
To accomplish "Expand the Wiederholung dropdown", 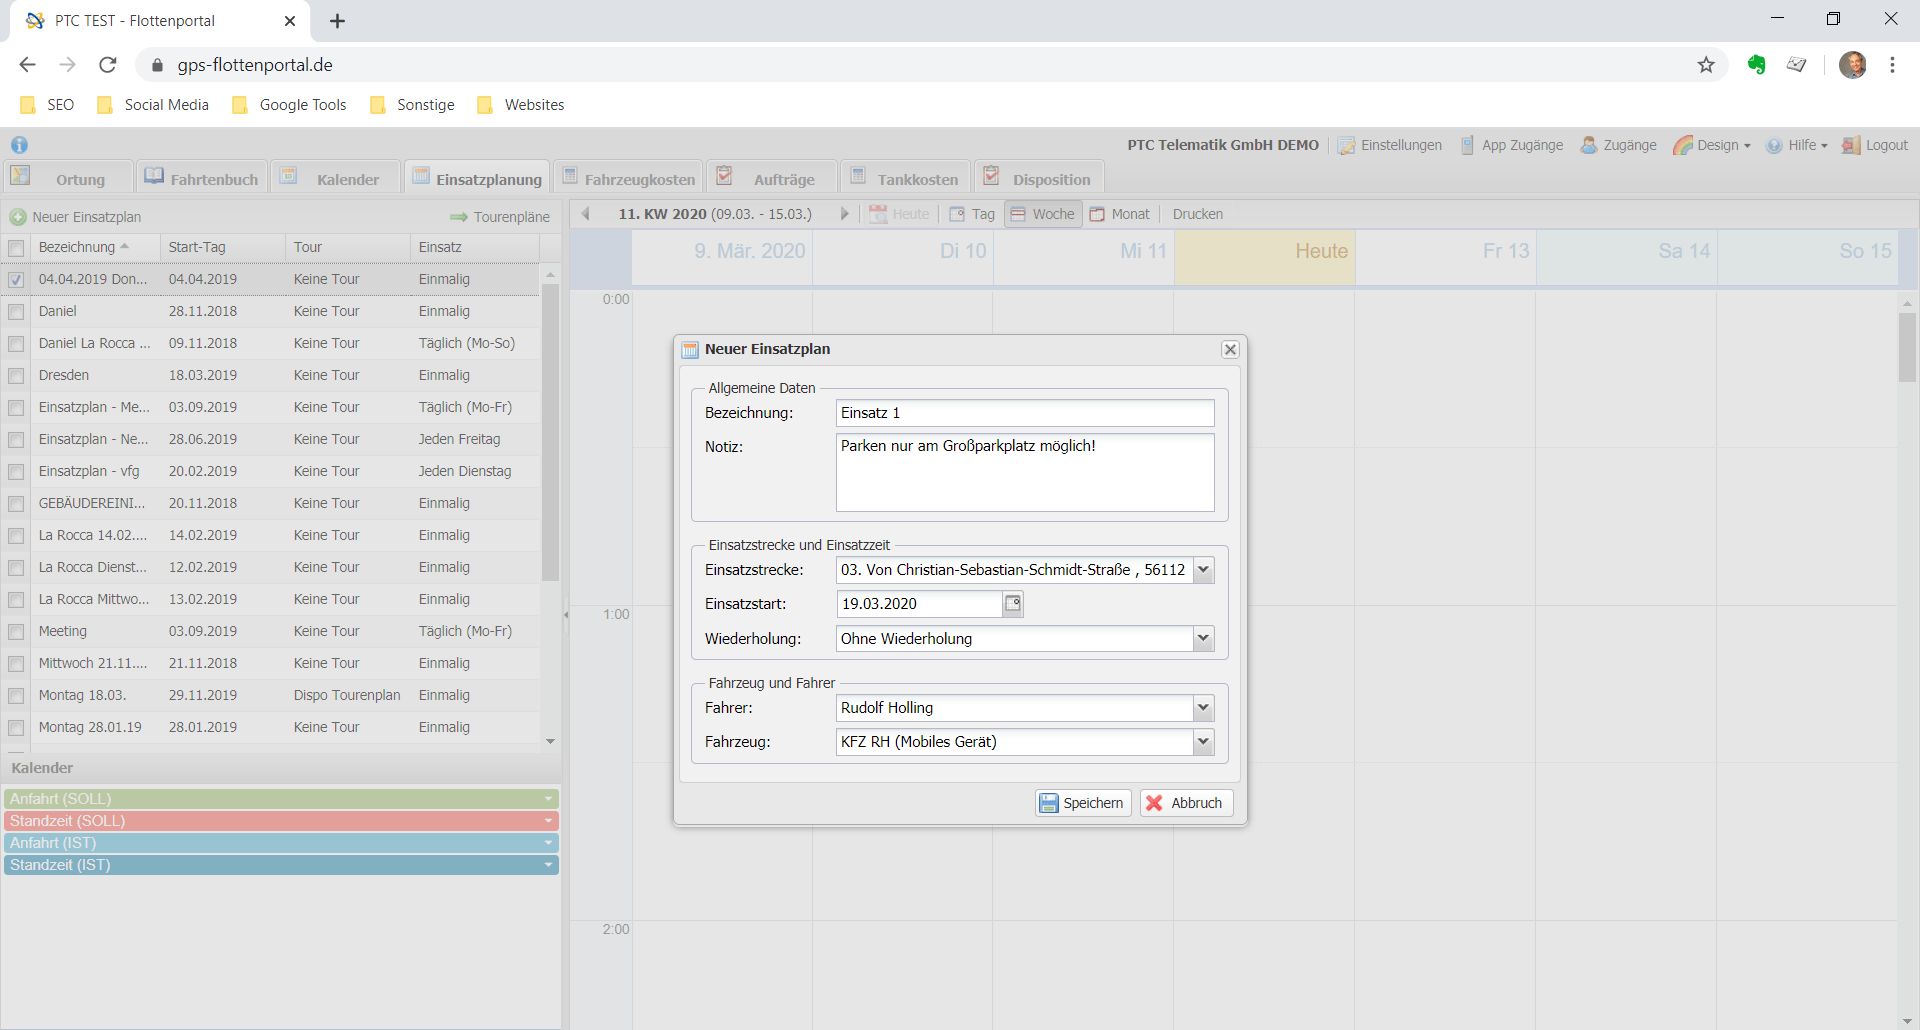I will [1203, 639].
